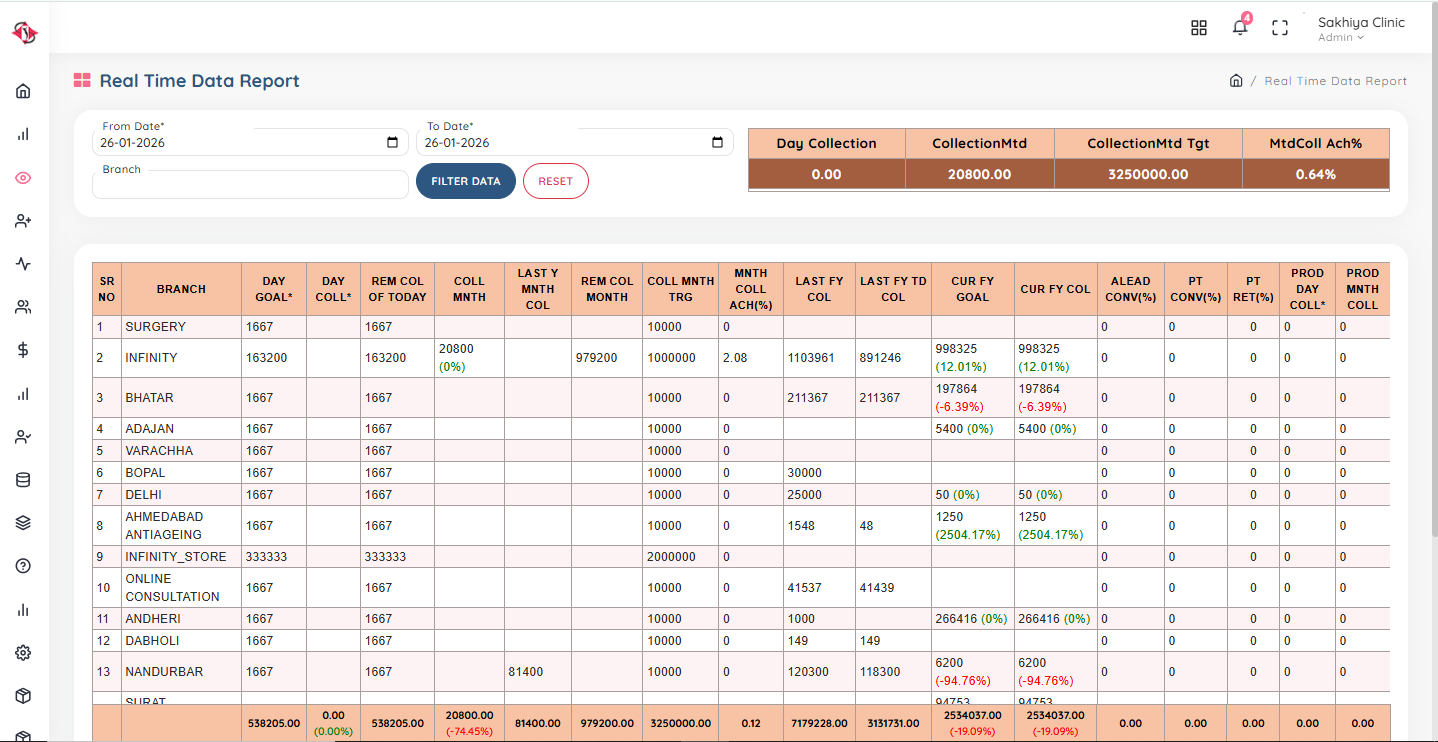Open the database icon in the sidebar
This screenshot has height=742, width=1438.
[22, 479]
